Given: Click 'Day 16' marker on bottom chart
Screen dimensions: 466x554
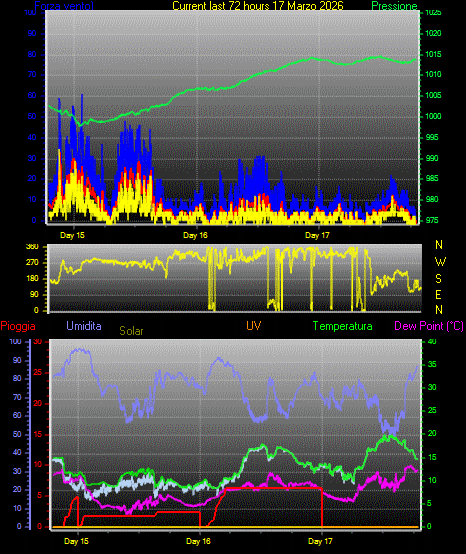Looking at the screenshot, I should [198, 541].
